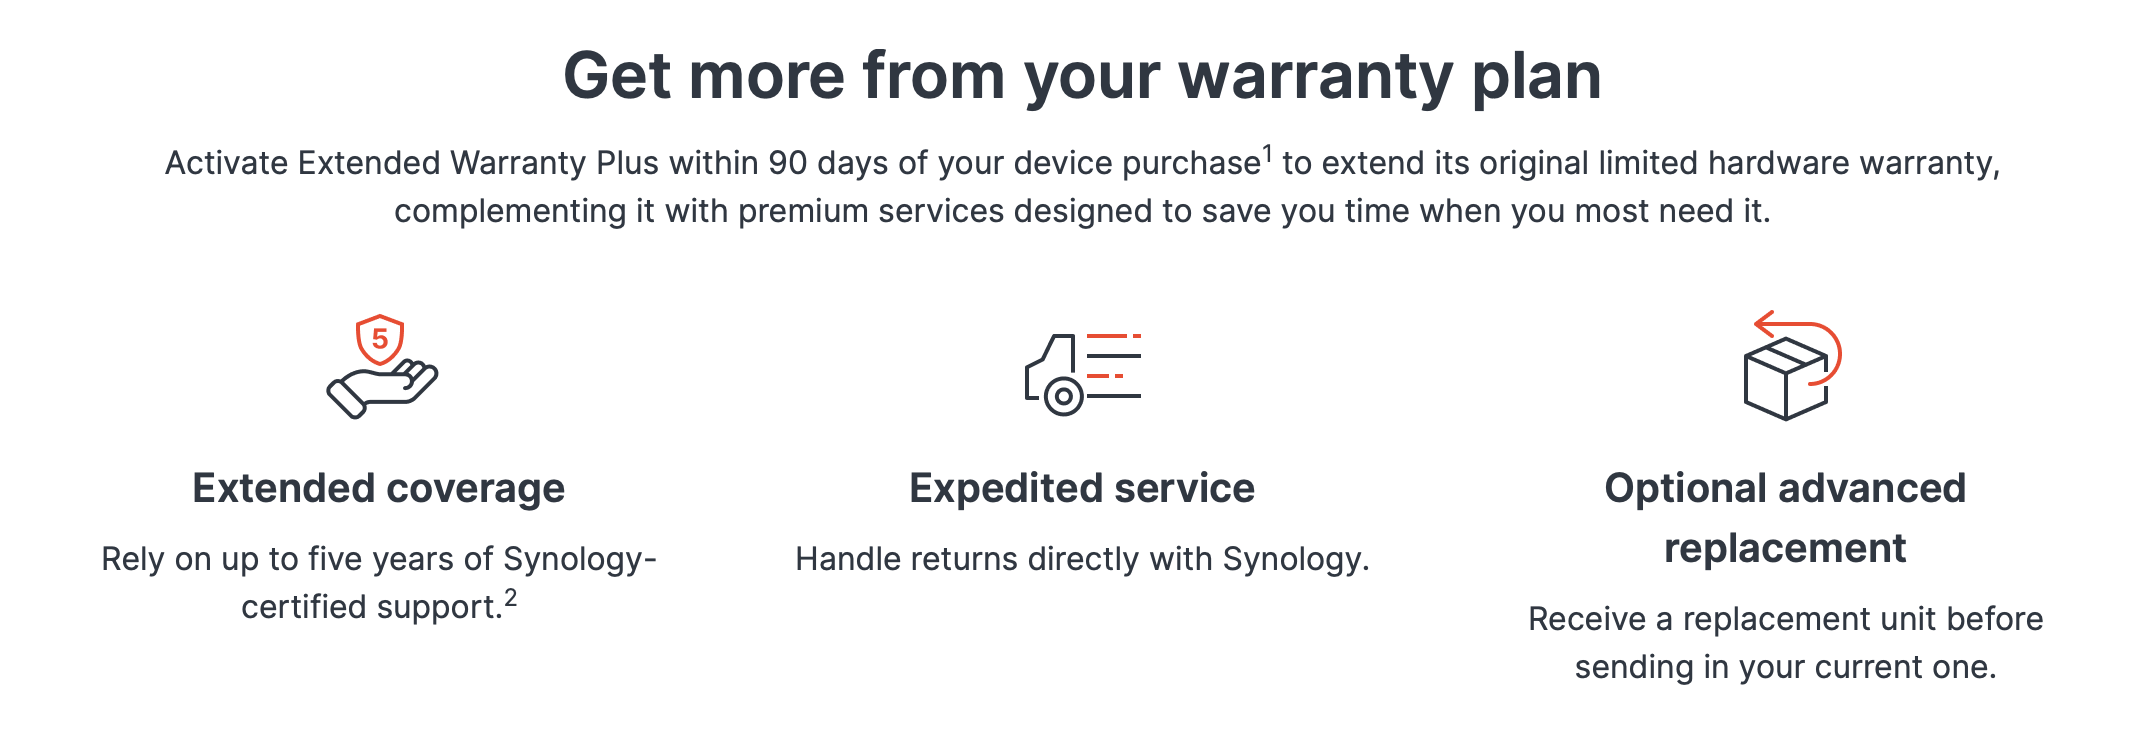Click the Rely on up to five years text

tap(379, 583)
